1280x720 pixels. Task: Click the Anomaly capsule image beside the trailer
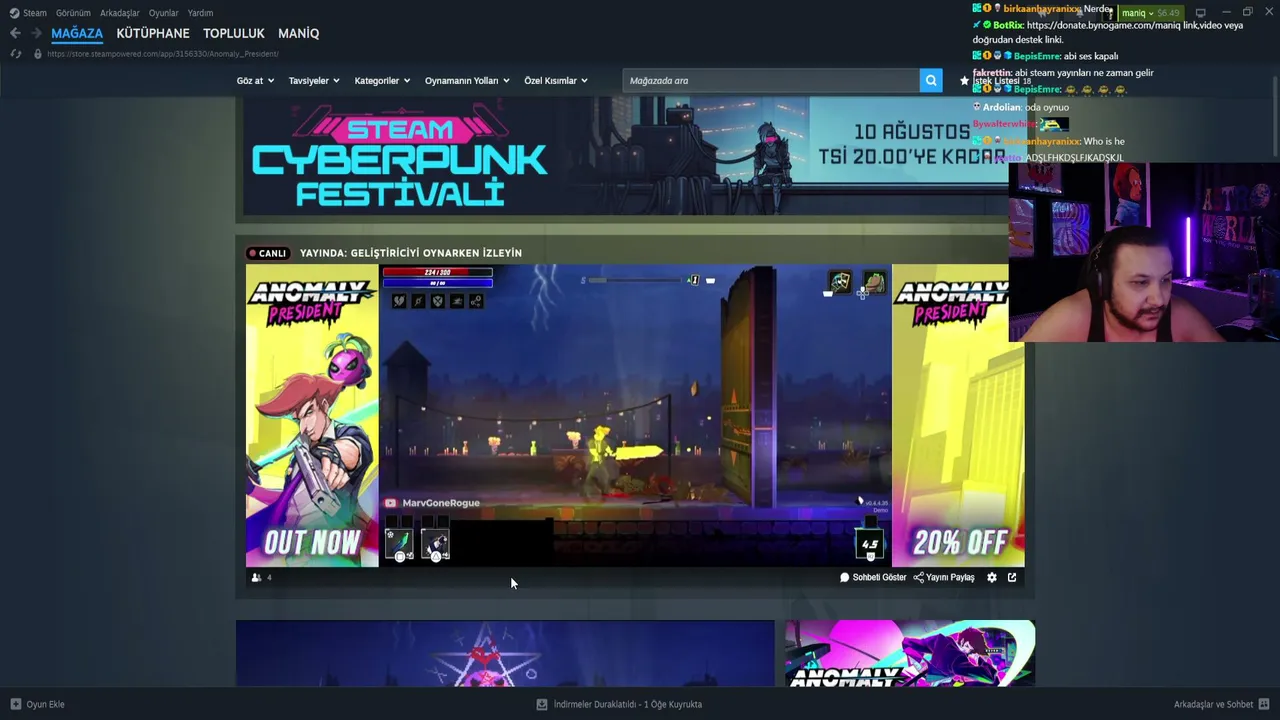click(x=910, y=653)
